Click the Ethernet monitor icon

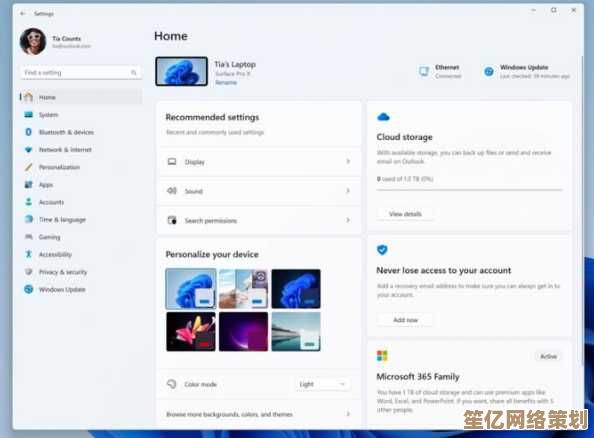[424, 71]
